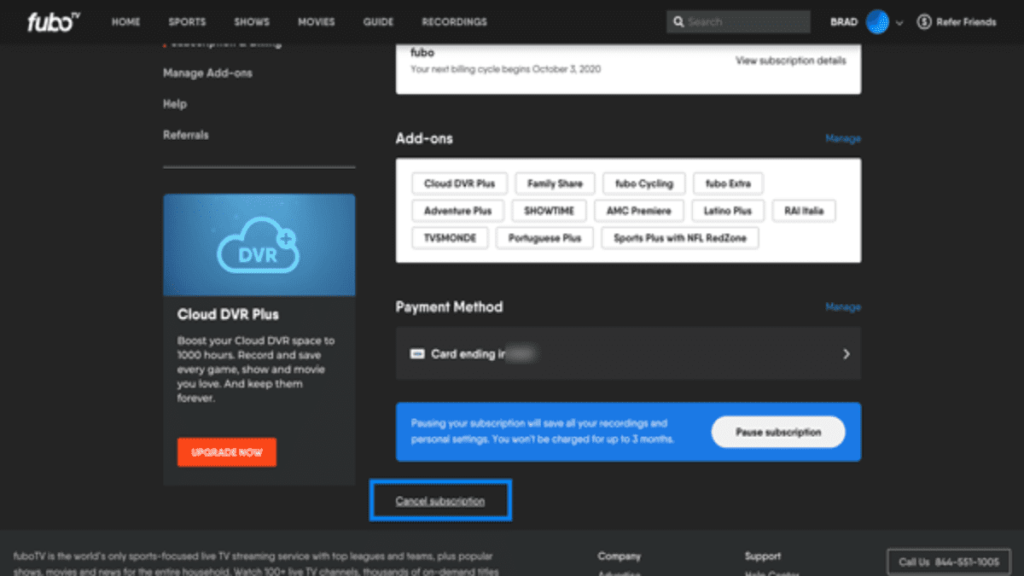This screenshot has height=576, width=1024.
Task: Click the search magnifier icon
Action: (678, 21)
